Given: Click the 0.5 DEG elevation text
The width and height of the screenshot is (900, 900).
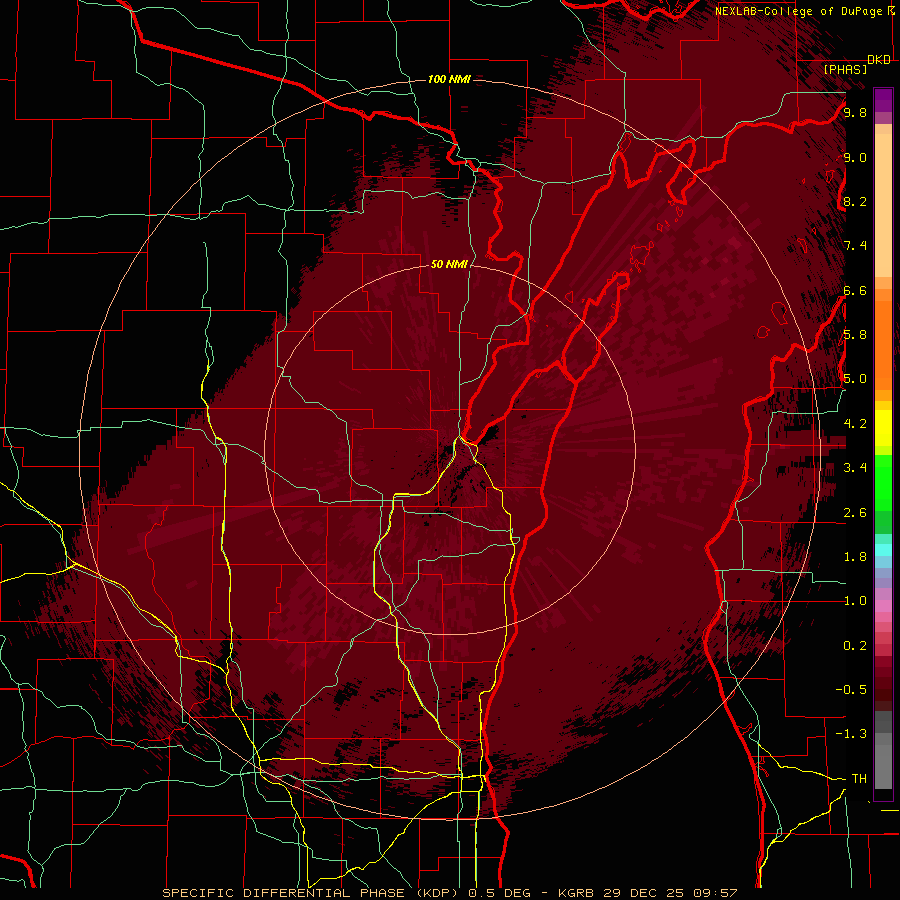Looking at the screenshot, I should point(501,893).
